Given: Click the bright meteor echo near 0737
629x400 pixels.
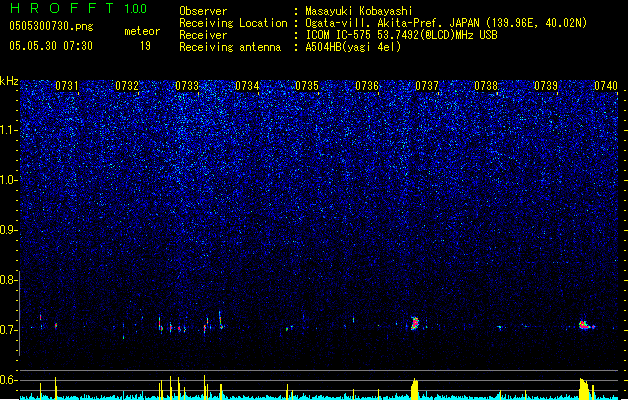Looking at the screenshot, I should 415,323.
